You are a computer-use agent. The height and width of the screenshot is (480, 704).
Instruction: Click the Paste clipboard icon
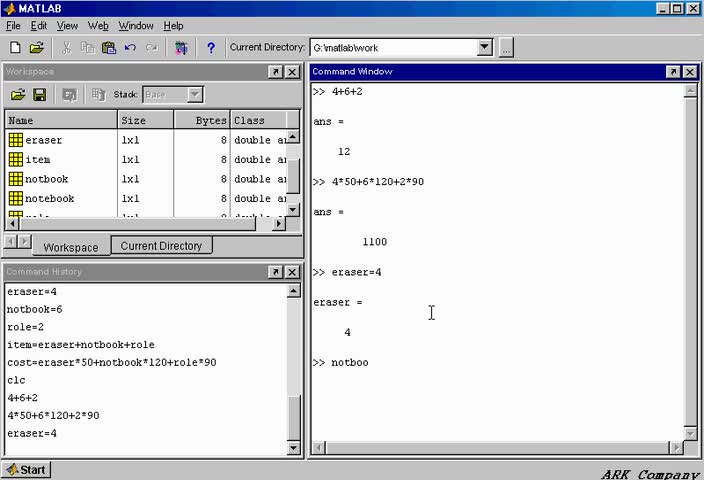point(109,48)
